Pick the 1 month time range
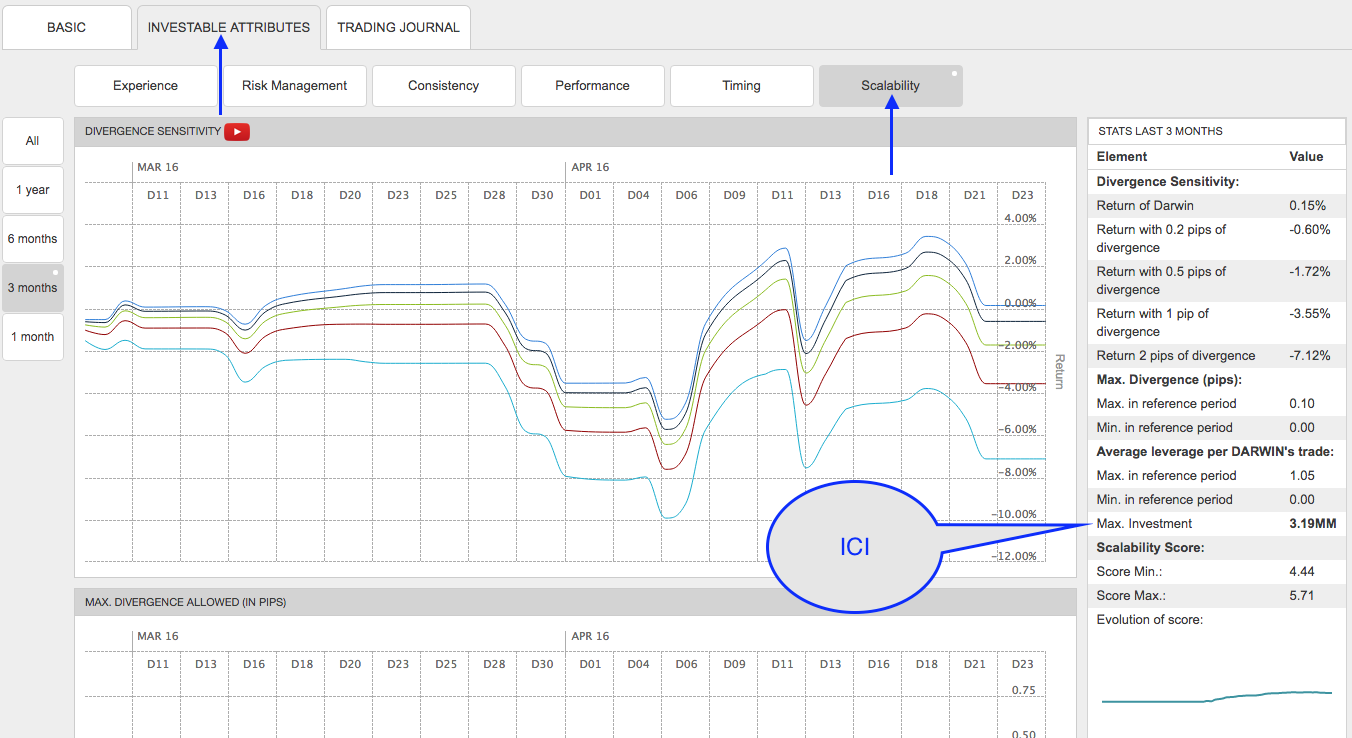Viewport: 1352px width, 738px height. click(32, 337)
